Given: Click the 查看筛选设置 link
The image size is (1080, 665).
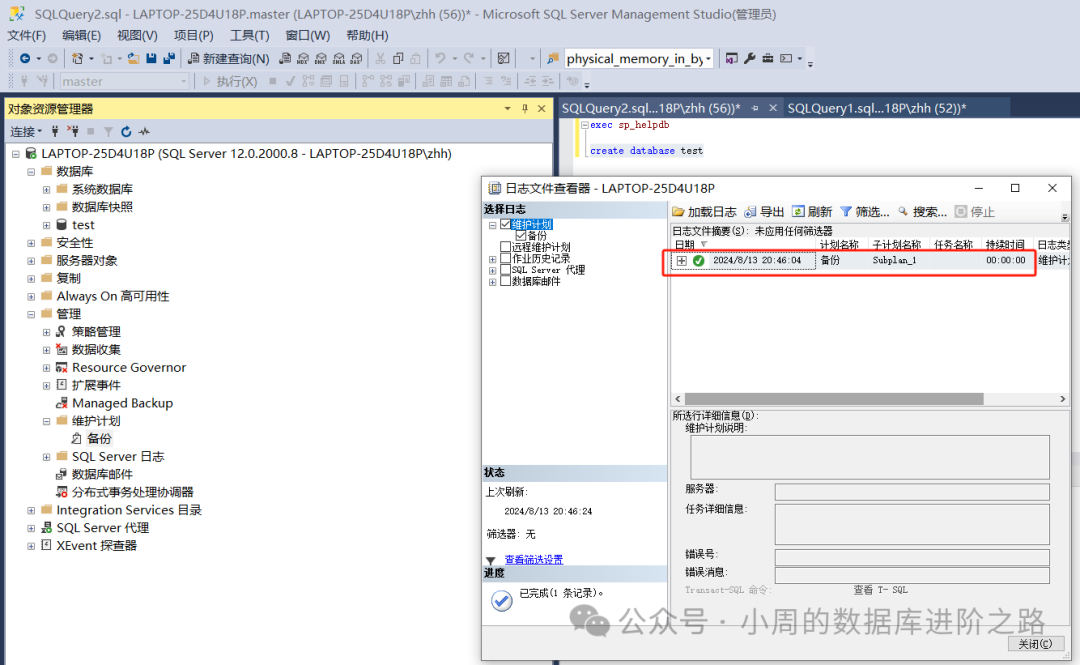Looking at the screenshot, I should tap(534, 560).
